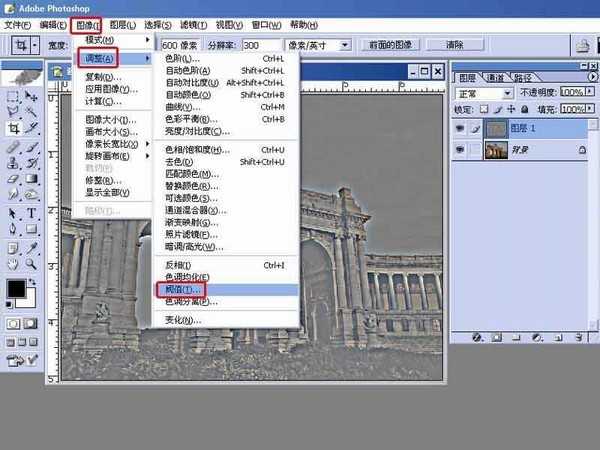The width and height of the screenshot is (600, 450).
Task: Select the Path Selection tool
Action: click(13, 213)
